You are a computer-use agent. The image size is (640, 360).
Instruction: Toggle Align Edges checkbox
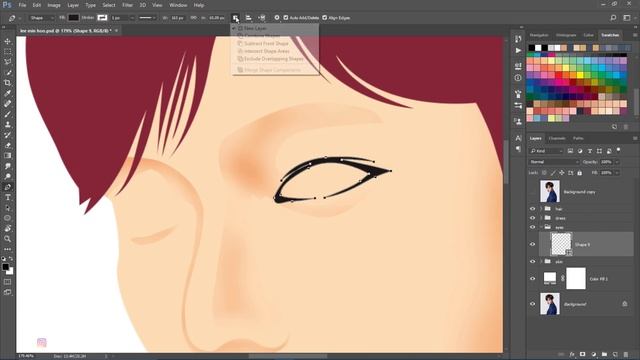click(x=325, y=18)
